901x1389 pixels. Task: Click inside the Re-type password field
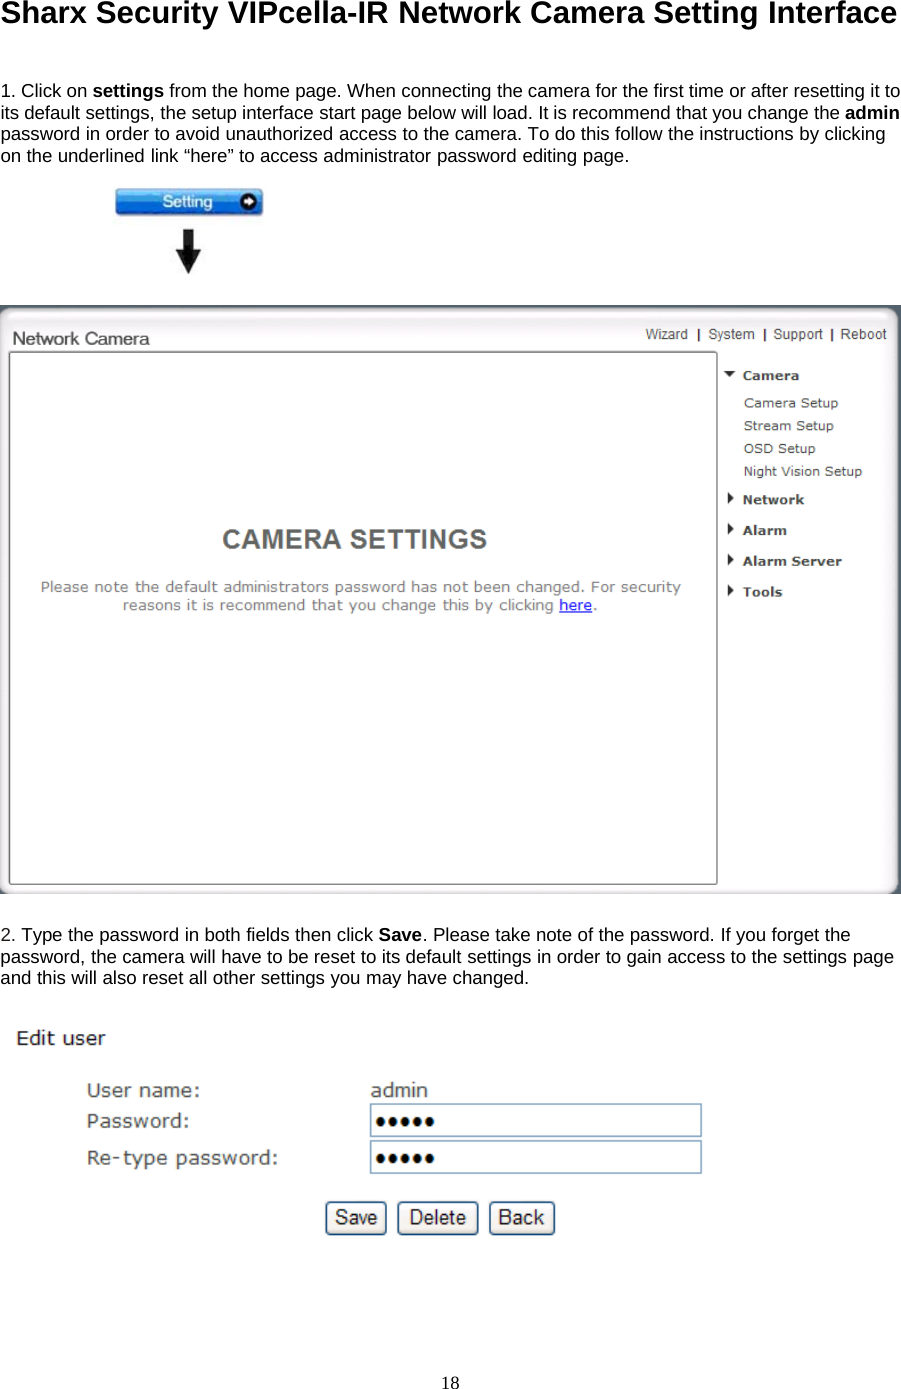pos(536,1156)
